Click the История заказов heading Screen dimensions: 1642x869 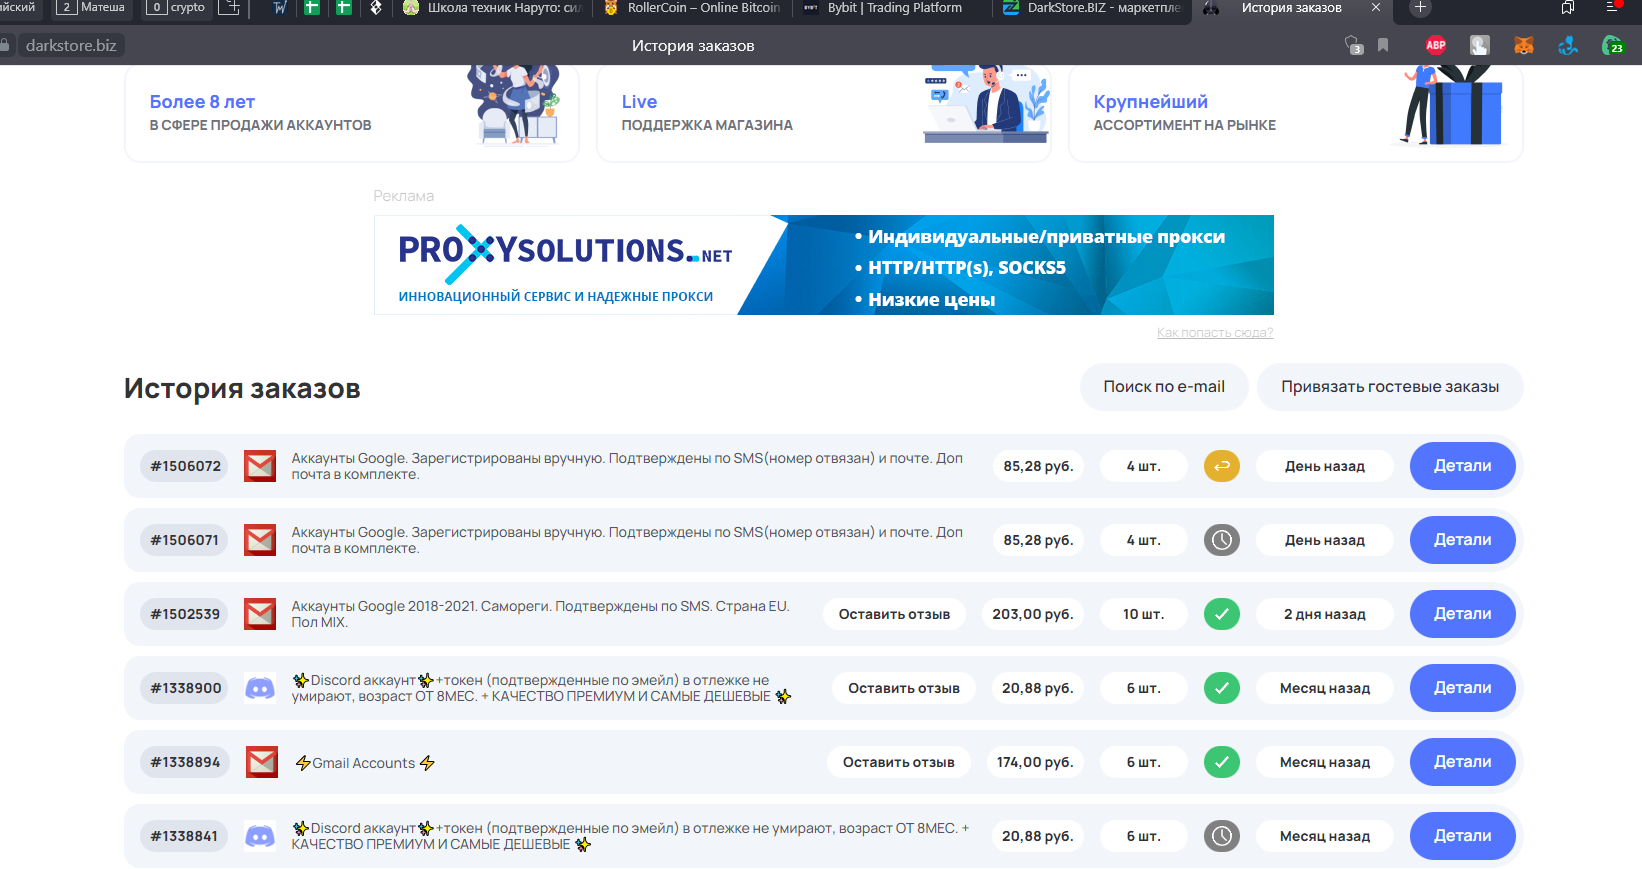[242, 389]
